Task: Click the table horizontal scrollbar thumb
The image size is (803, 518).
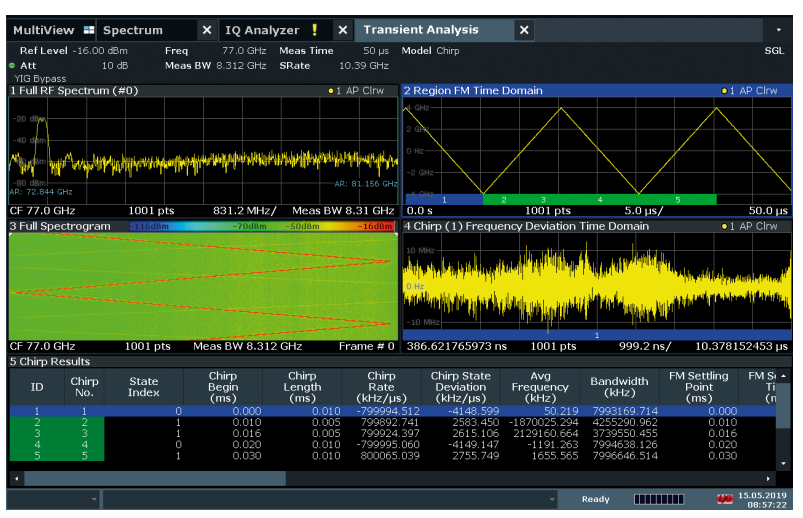Action: tap(155, 479)
